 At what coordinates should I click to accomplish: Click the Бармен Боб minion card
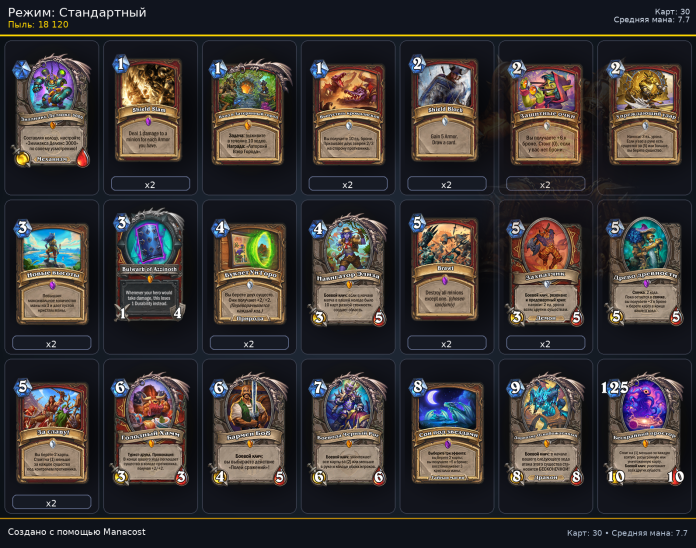point(249,430)
